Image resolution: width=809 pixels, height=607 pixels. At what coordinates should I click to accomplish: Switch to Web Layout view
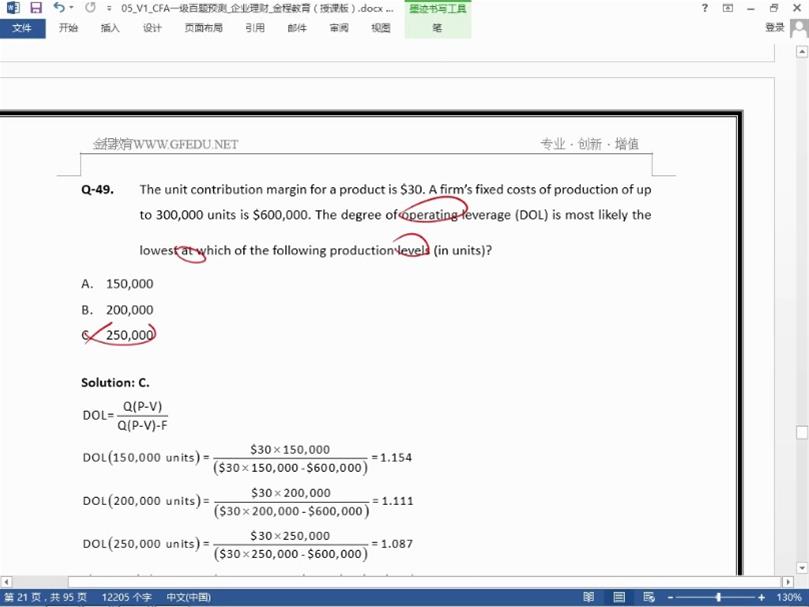[x=651, y=597]
